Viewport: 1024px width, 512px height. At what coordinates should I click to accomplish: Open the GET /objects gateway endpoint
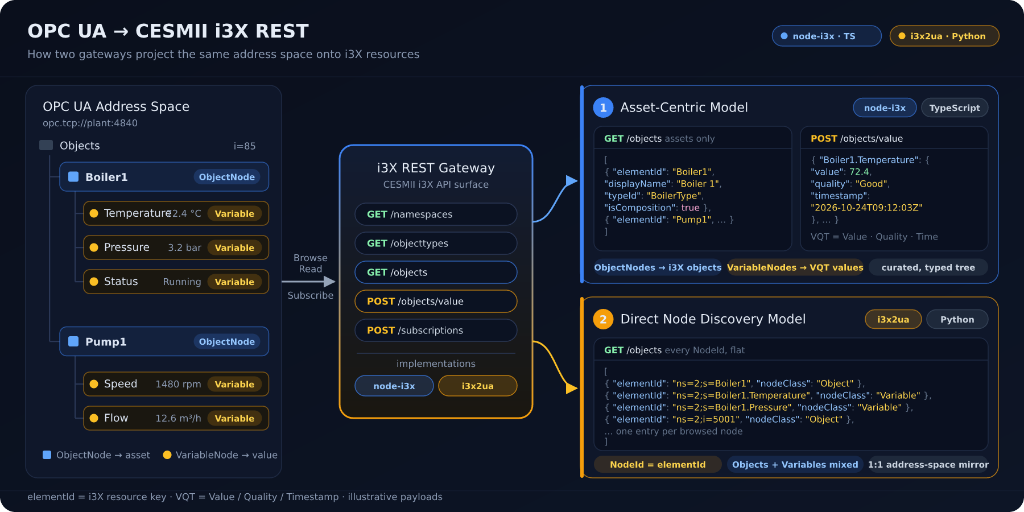(x=436, y=272)
